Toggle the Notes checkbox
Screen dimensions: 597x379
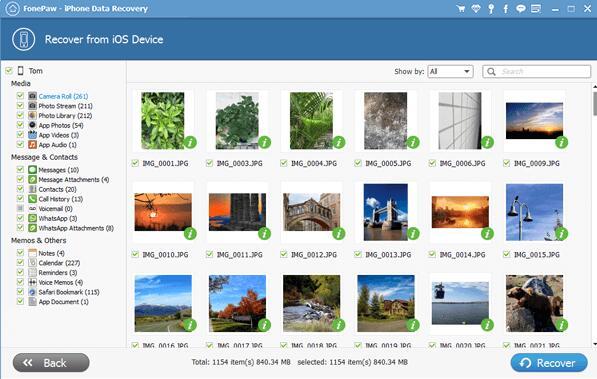coord(20,253)
